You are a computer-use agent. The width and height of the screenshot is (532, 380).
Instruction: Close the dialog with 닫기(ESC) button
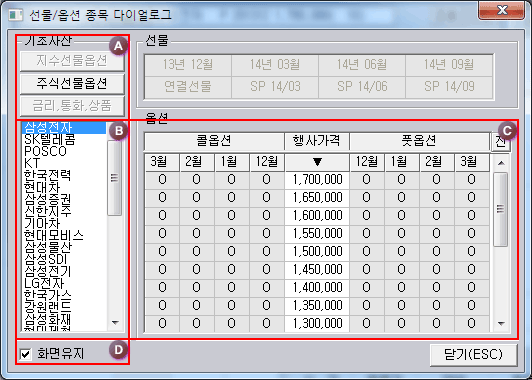coord(473,355)
